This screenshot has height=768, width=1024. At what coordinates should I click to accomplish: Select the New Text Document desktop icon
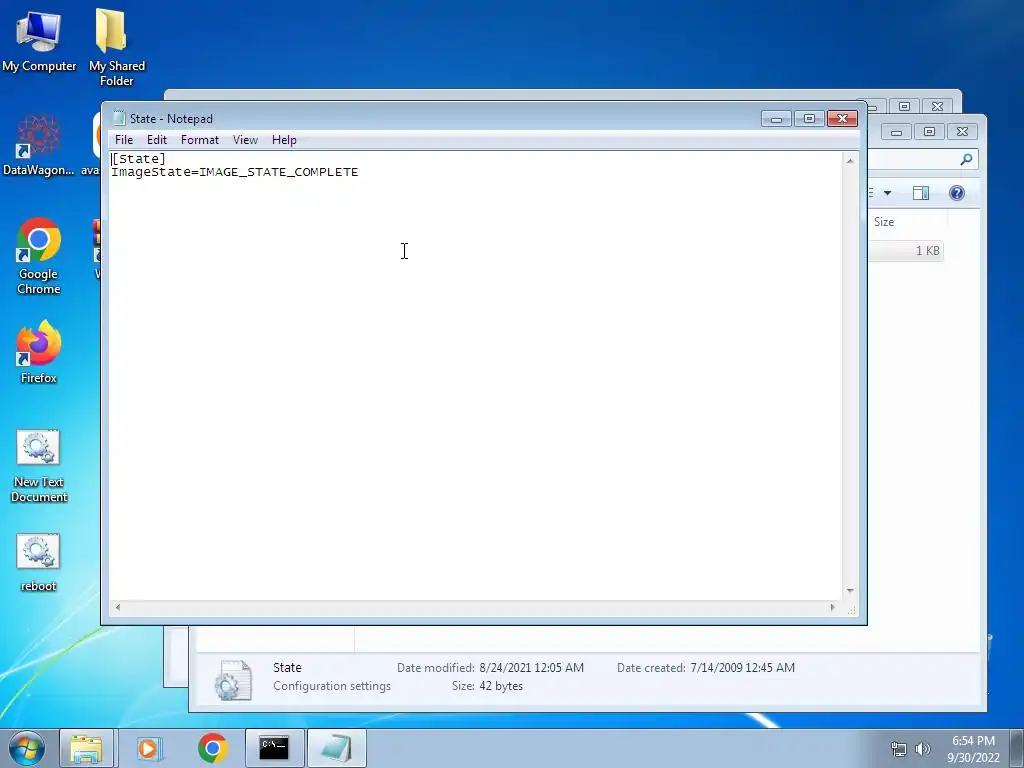[39, 466]
